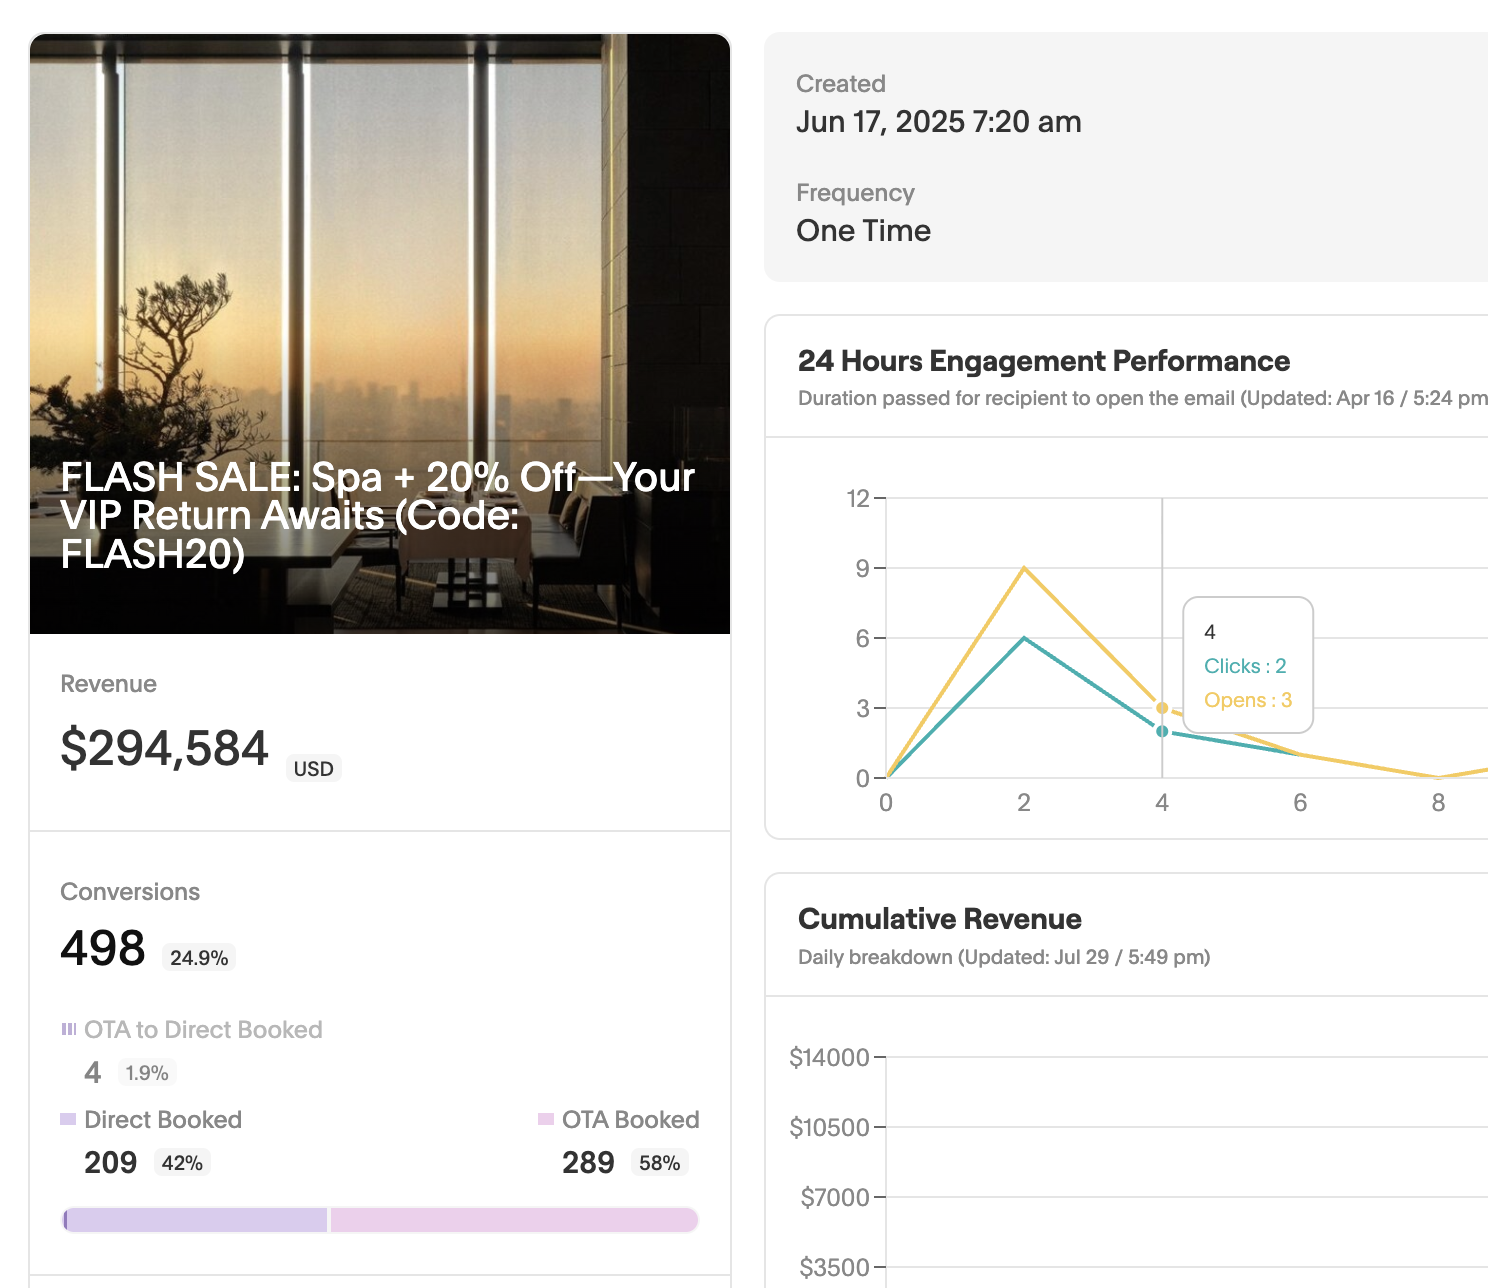1488x1288 pixels.
Task: Click the 24.9% conversion rate badge
Action: pos(199,958)
